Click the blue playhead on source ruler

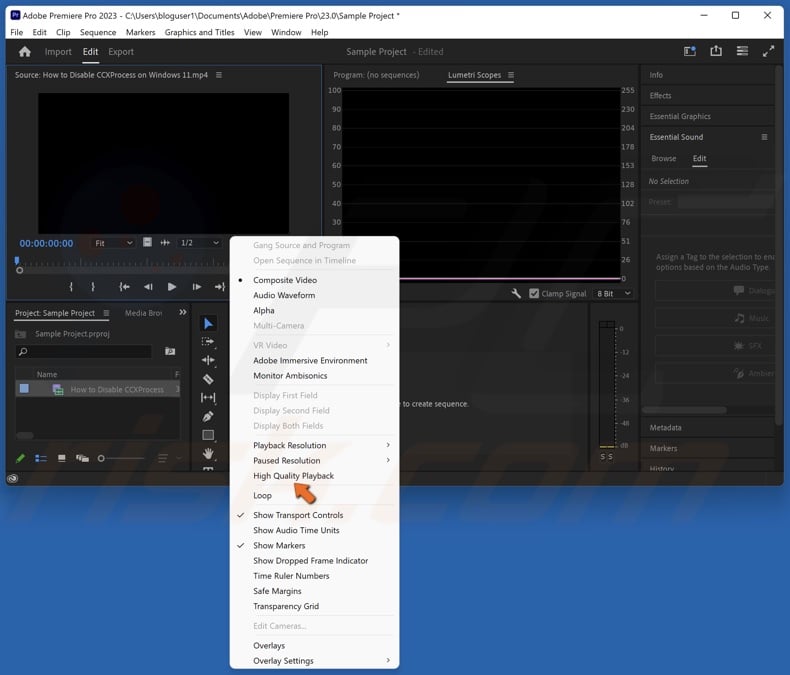tap(17, 260)
